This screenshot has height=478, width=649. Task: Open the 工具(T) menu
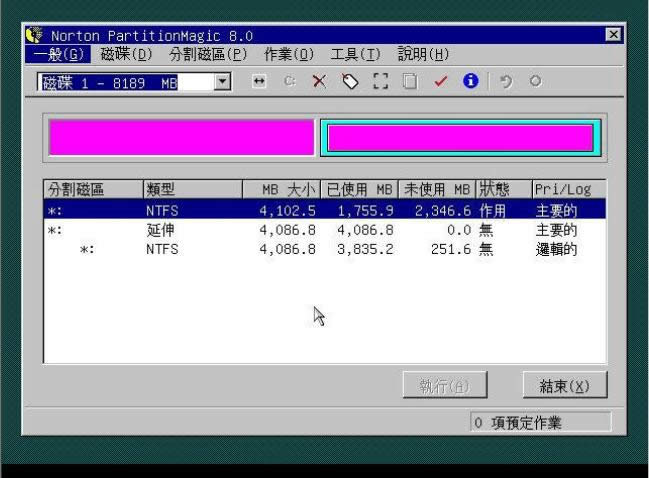coord(355,54)
